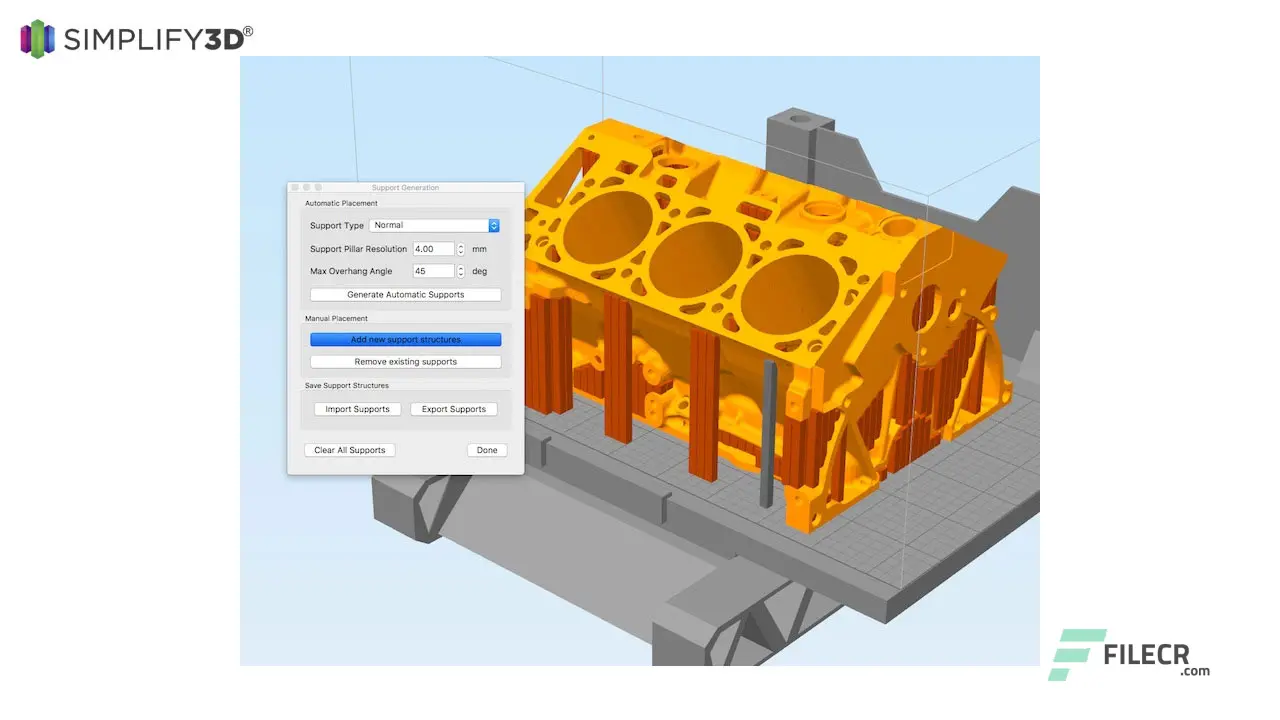Click Import Supports button
This screenshot has width=1280, height=720.
[x=358, y=409]
